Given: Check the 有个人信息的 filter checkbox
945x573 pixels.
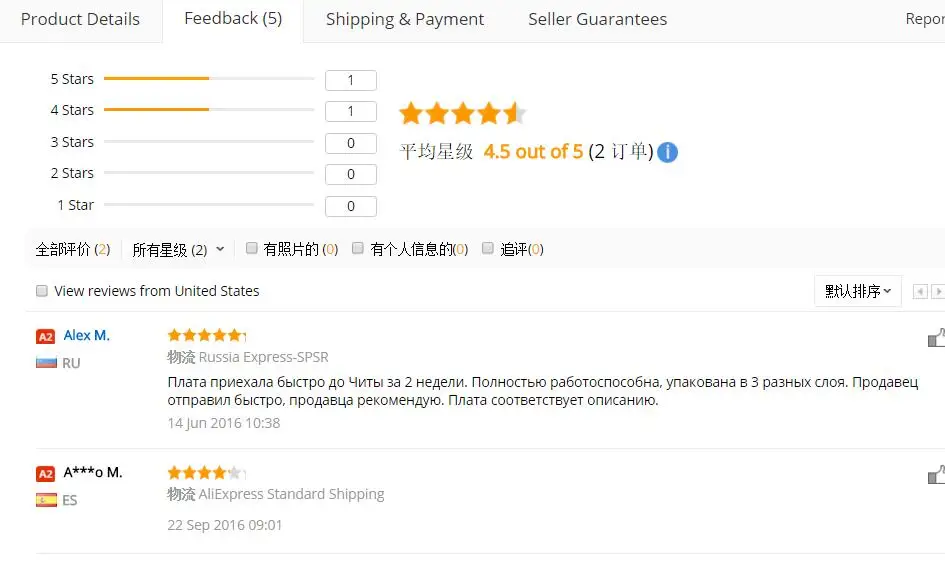Looking at the screenshot, I should (358, 248).
